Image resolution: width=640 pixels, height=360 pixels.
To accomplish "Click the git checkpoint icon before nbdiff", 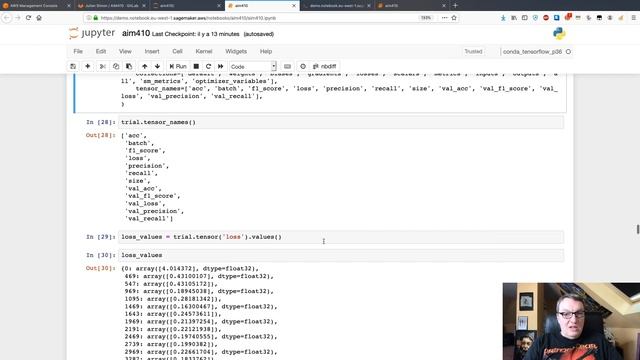I will (303, 67).
